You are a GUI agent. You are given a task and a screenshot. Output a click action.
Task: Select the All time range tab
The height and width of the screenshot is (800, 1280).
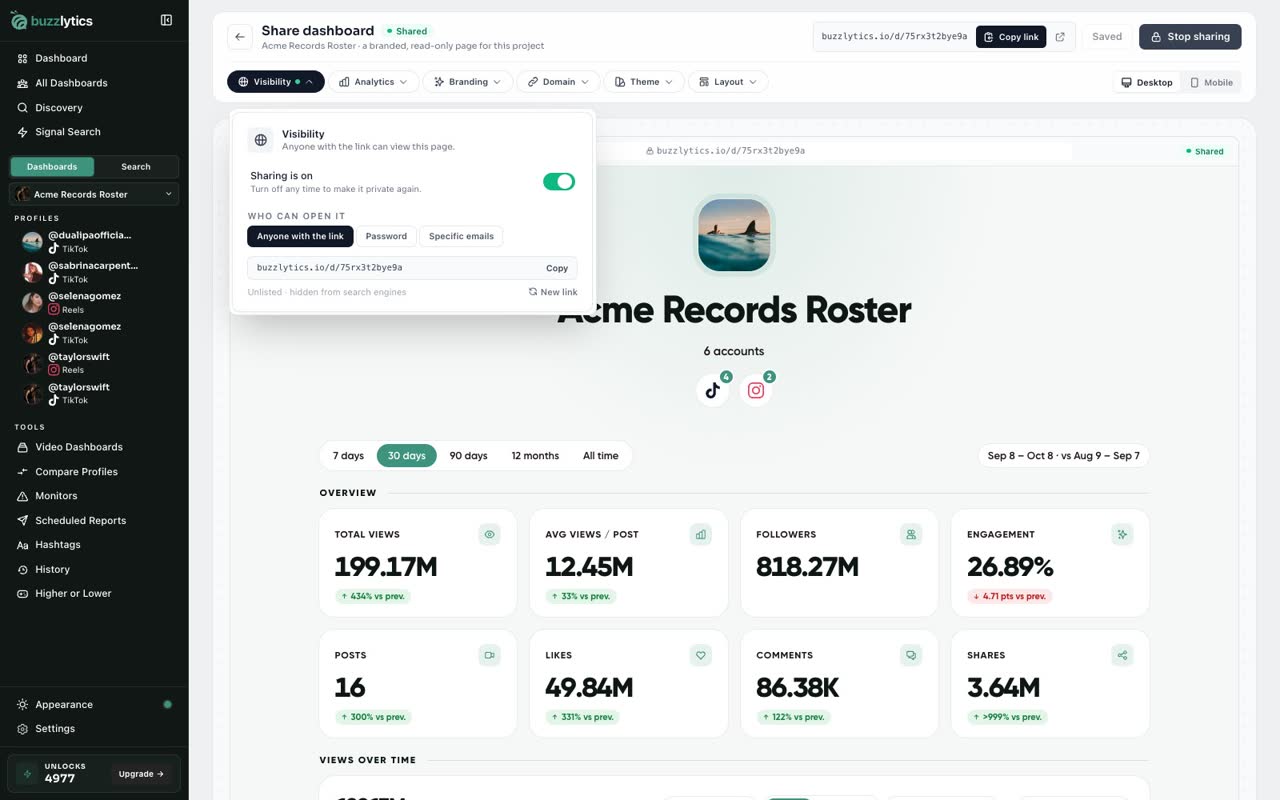coord(601,456)
